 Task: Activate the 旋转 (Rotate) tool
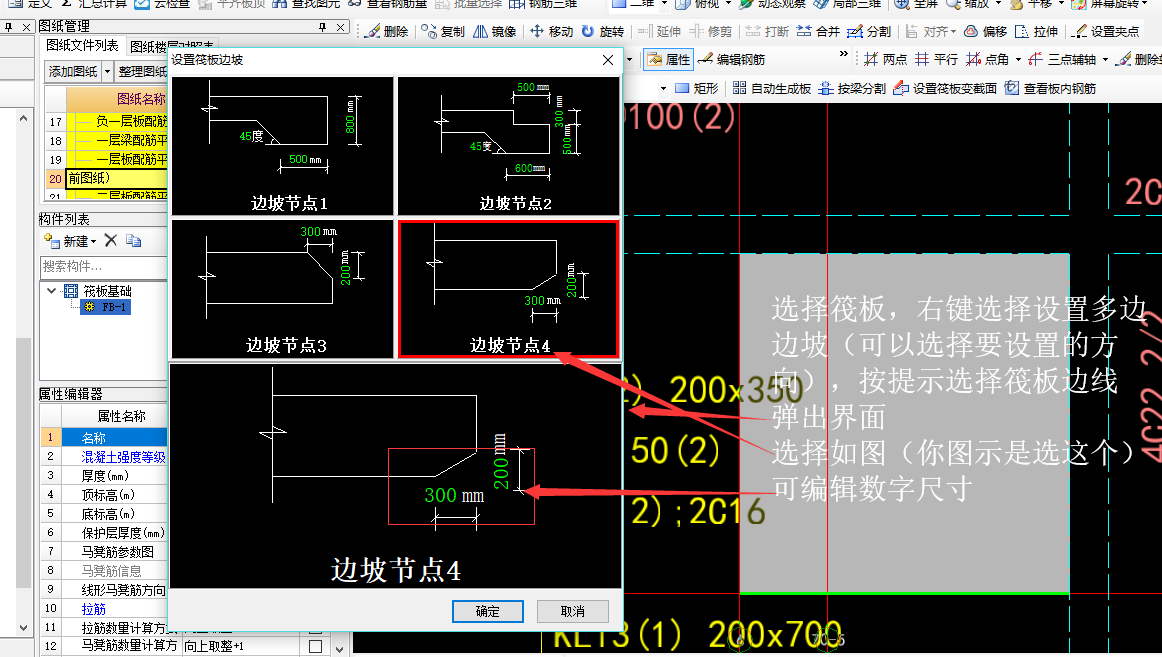pyautogui.click(x=602, y=32)
